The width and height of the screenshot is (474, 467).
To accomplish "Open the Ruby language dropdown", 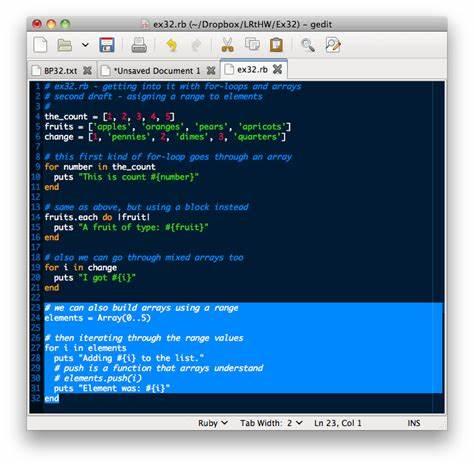I will pos(213,423).
